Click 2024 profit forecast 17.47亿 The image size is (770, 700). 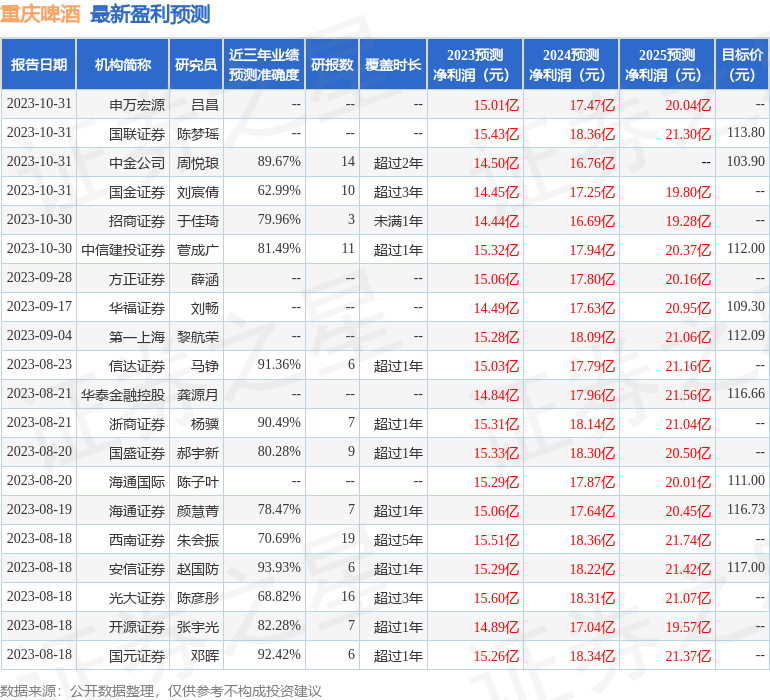pyautogui.click(x=592, y=105)
